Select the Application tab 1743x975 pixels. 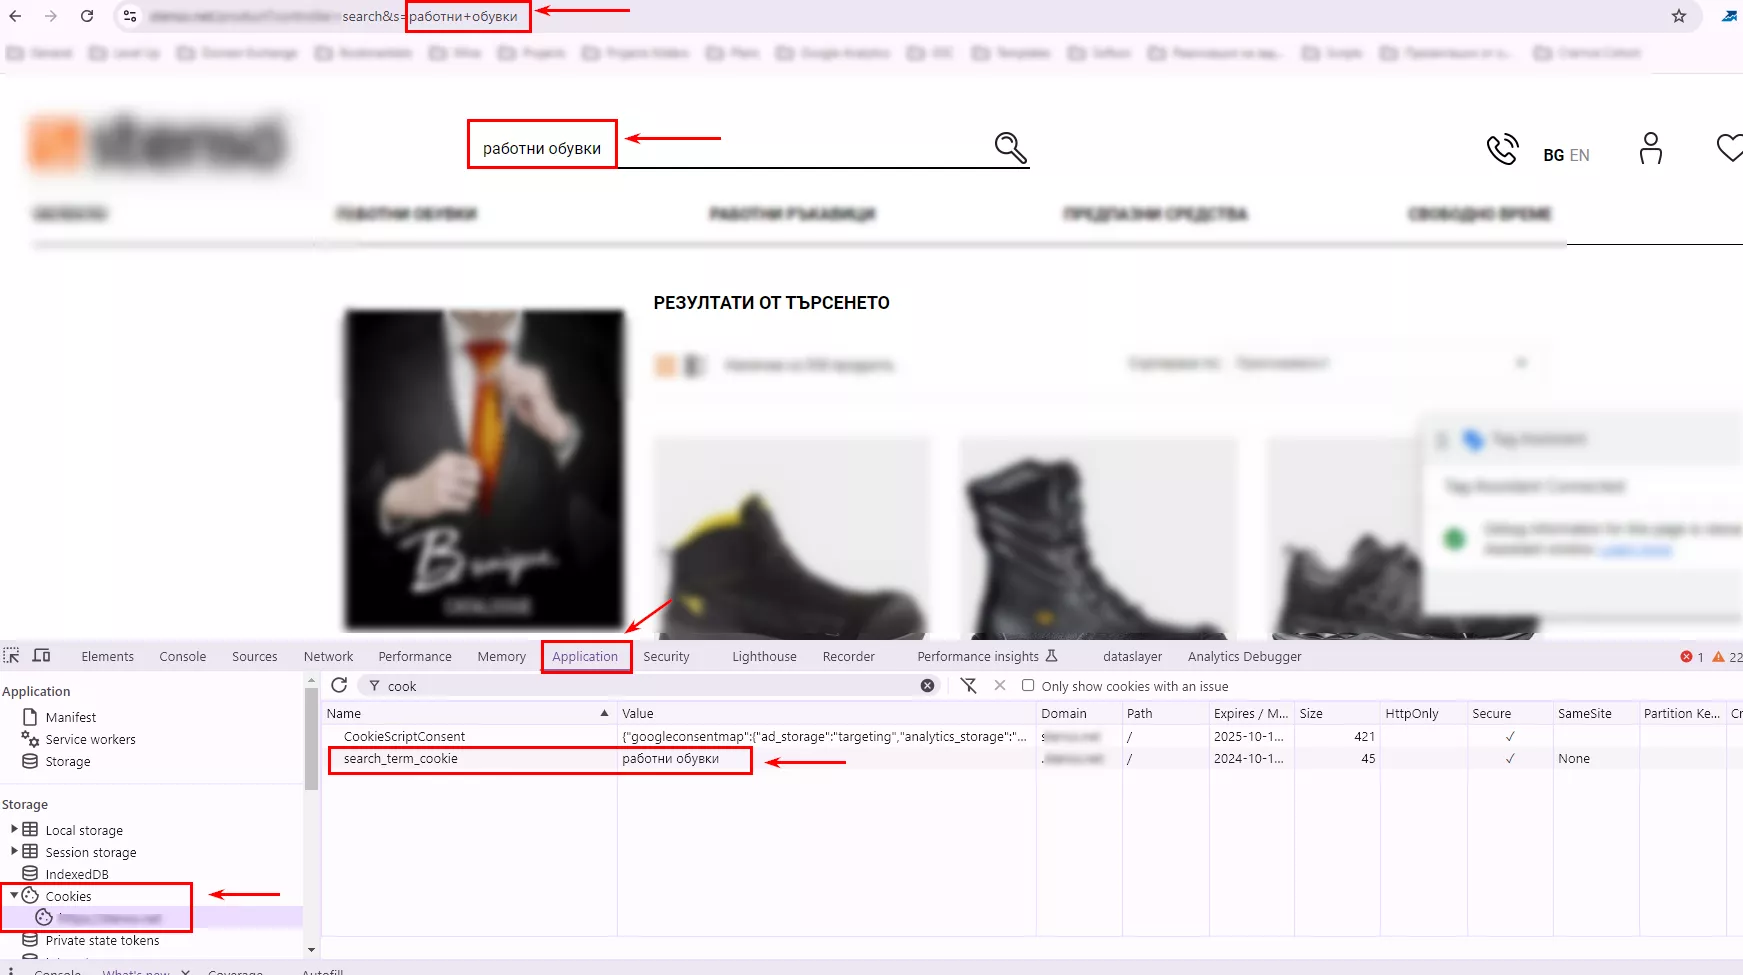[x=585, y=657]
